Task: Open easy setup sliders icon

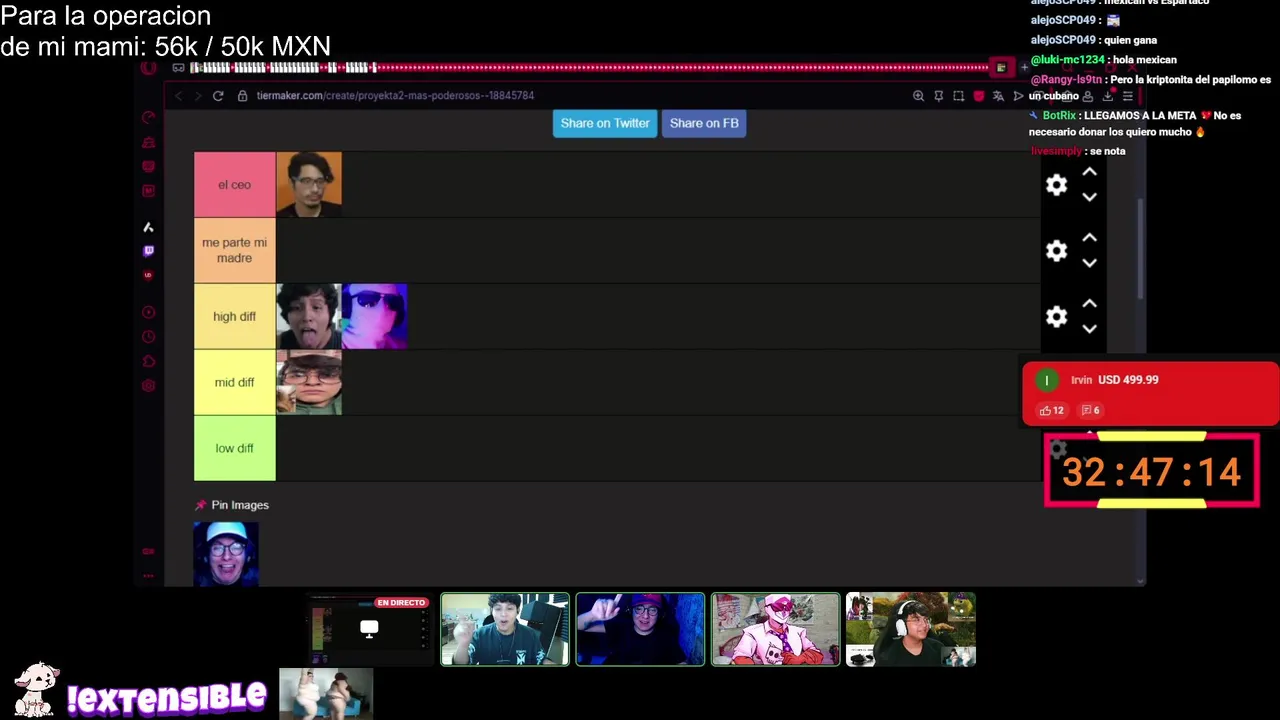Action: click(x=1128, y=96)
